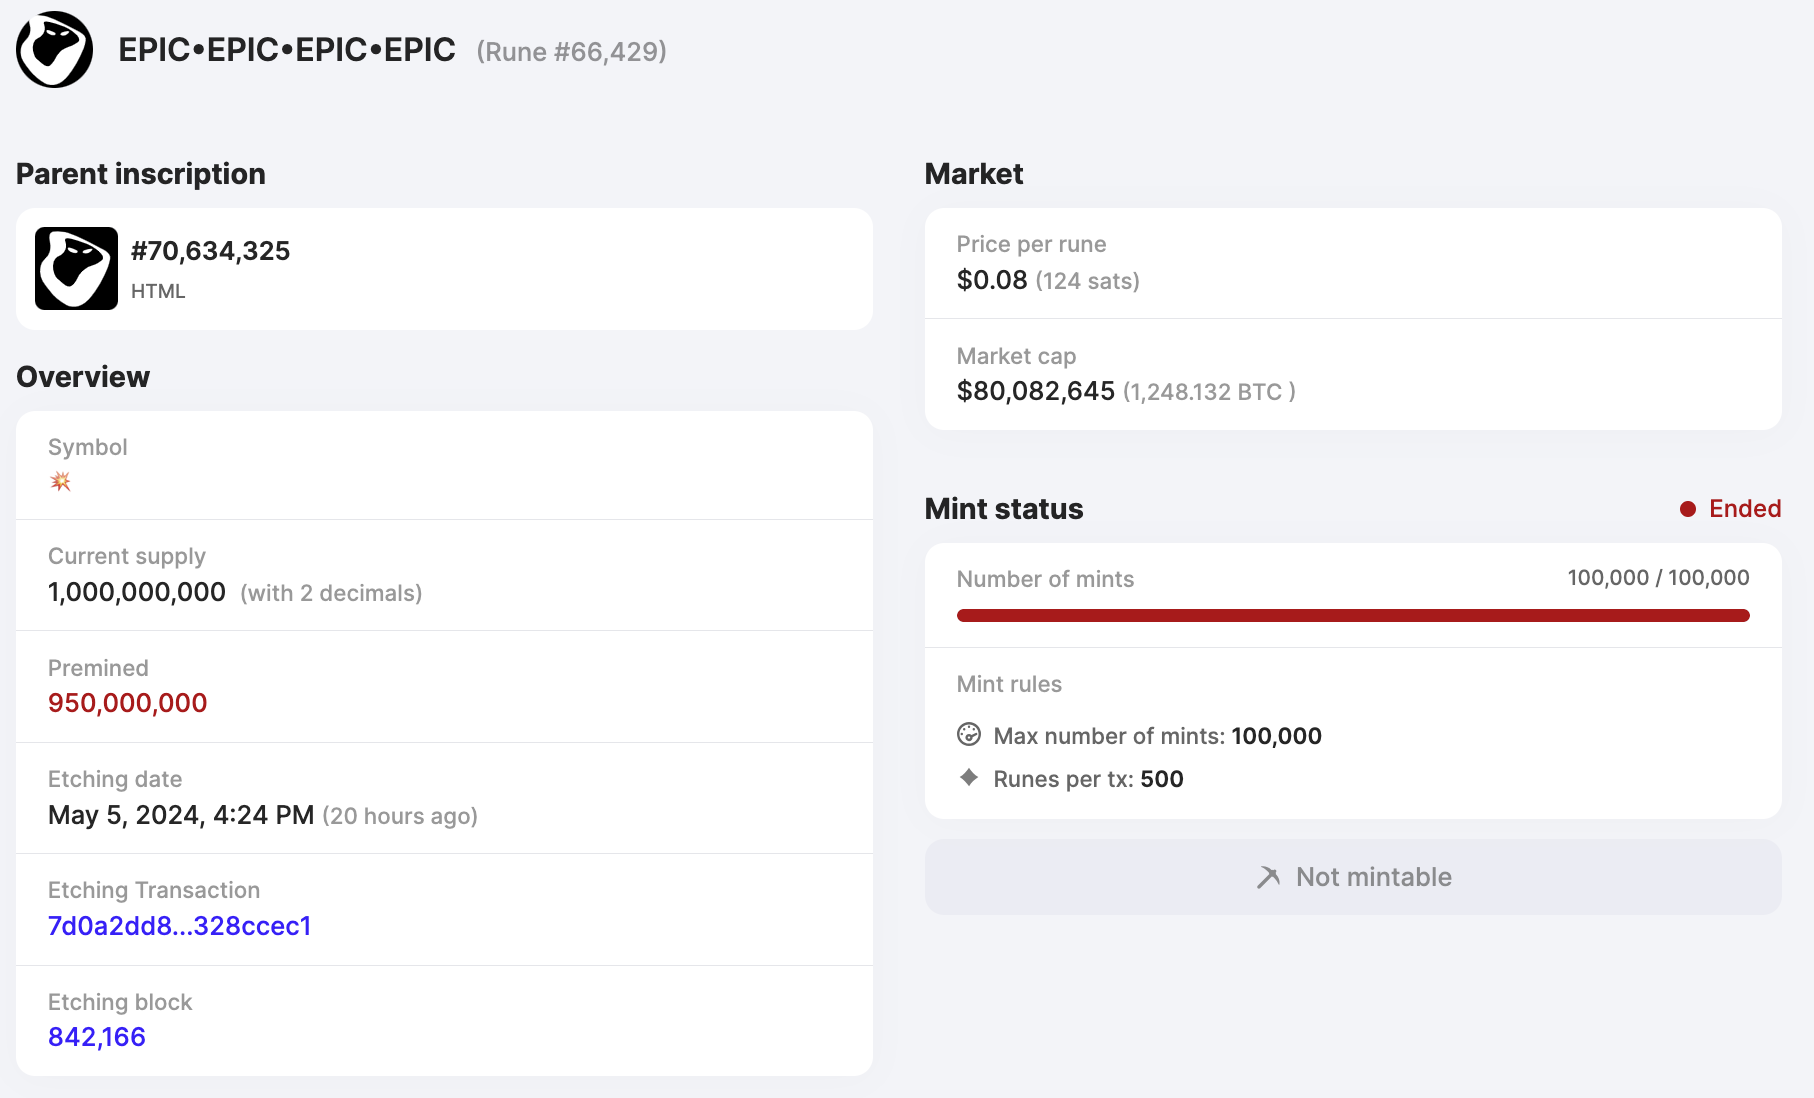
Task: Select current supply 1,000,000,000
Action: coord(137,592)
